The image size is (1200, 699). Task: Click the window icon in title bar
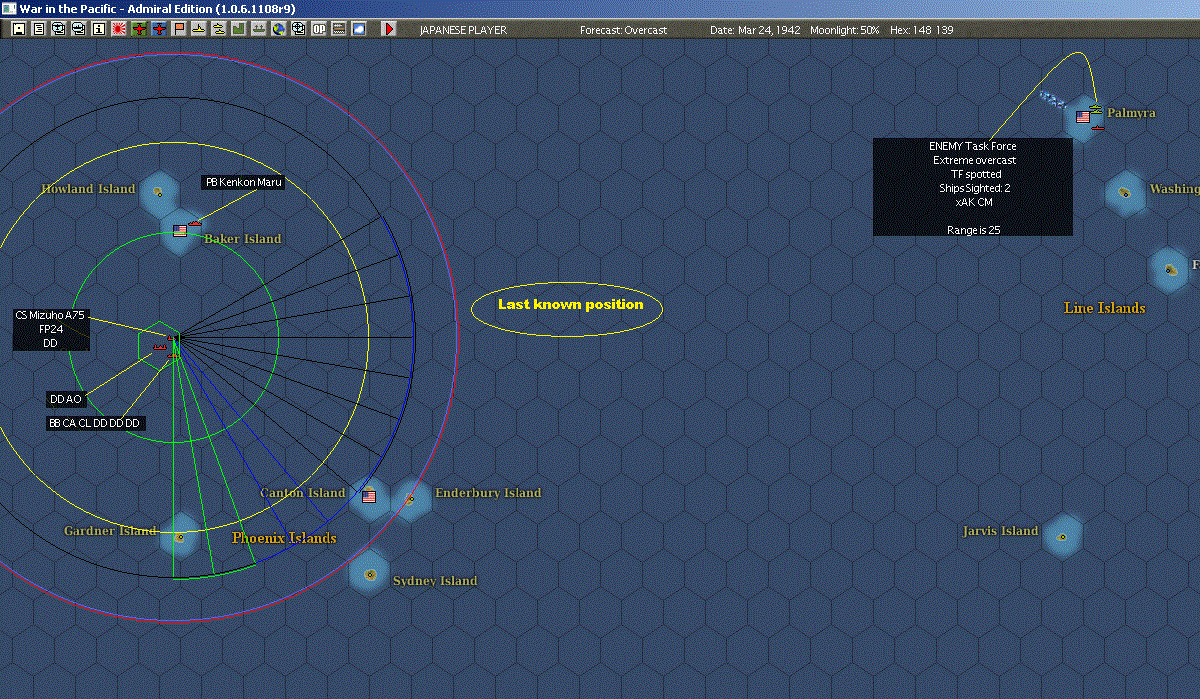pyautogui.click(x=9, y=8)
